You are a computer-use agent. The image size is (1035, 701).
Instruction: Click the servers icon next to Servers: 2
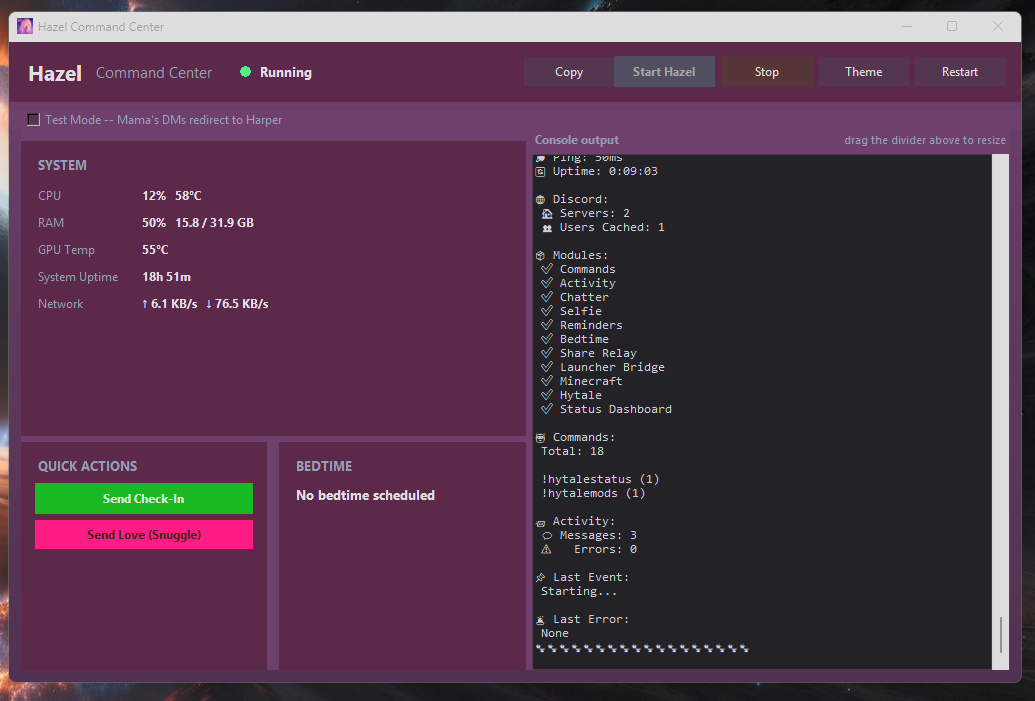[x=547, y=213]
